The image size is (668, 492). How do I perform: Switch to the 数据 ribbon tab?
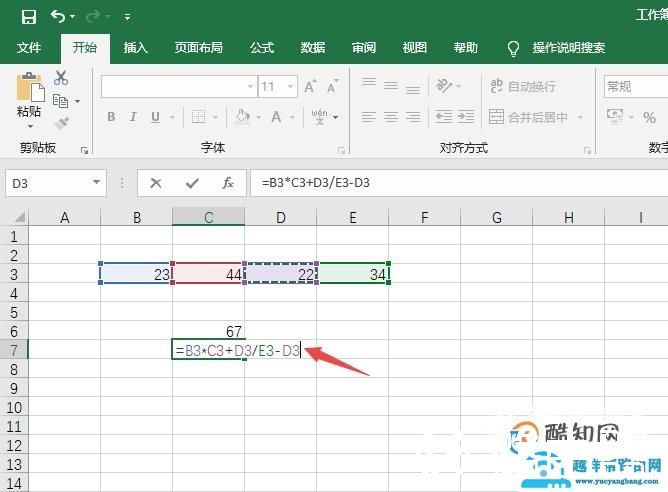pos(313,47)
